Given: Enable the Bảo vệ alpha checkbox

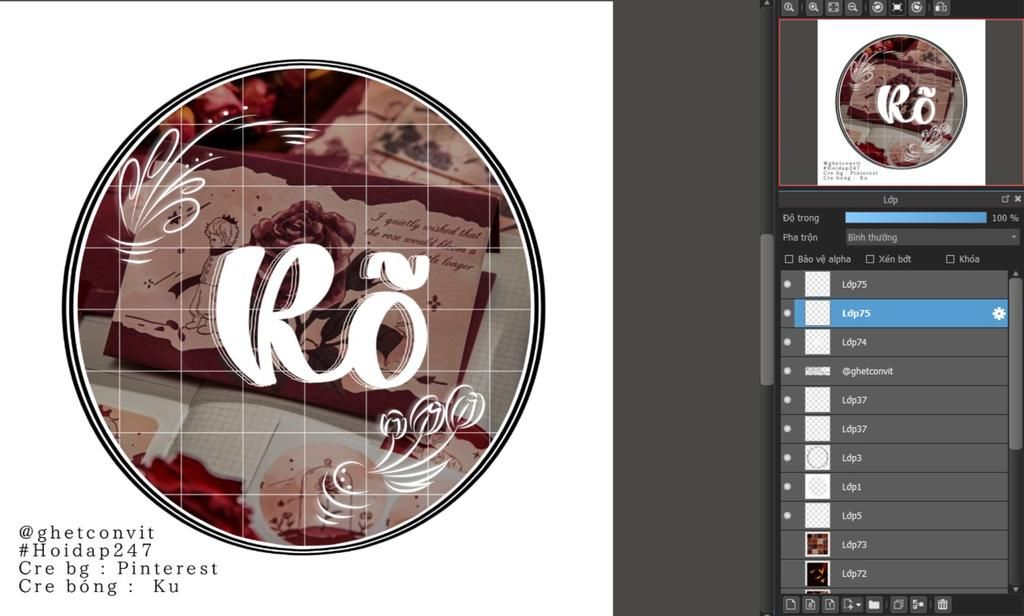Looking at the screenshot, I should tap(789, 259).
